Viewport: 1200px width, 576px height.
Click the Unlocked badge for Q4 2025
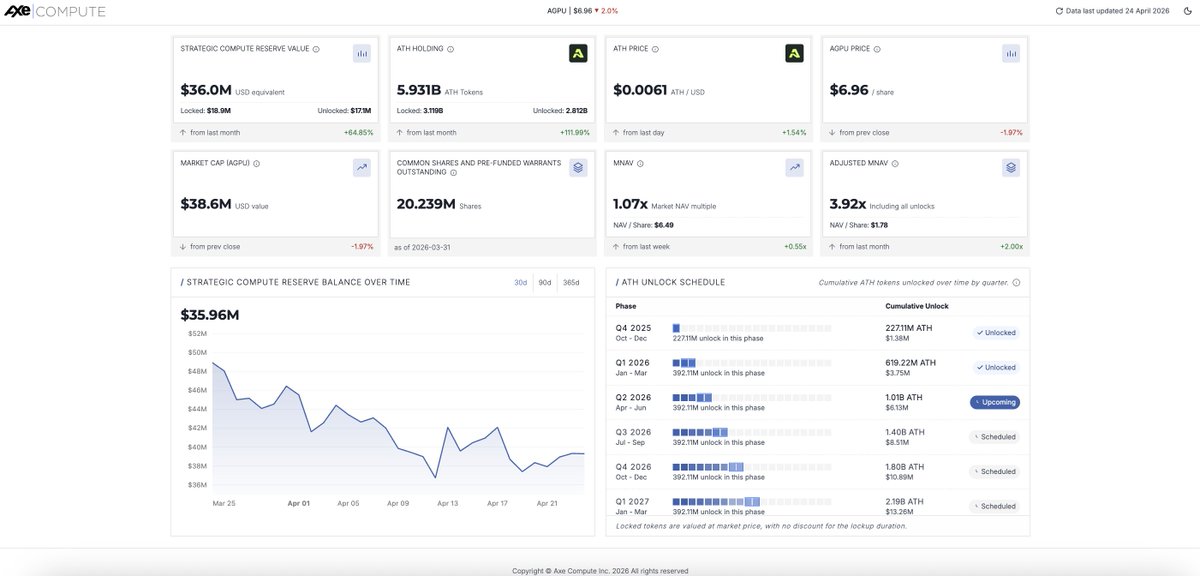(995, 333)
